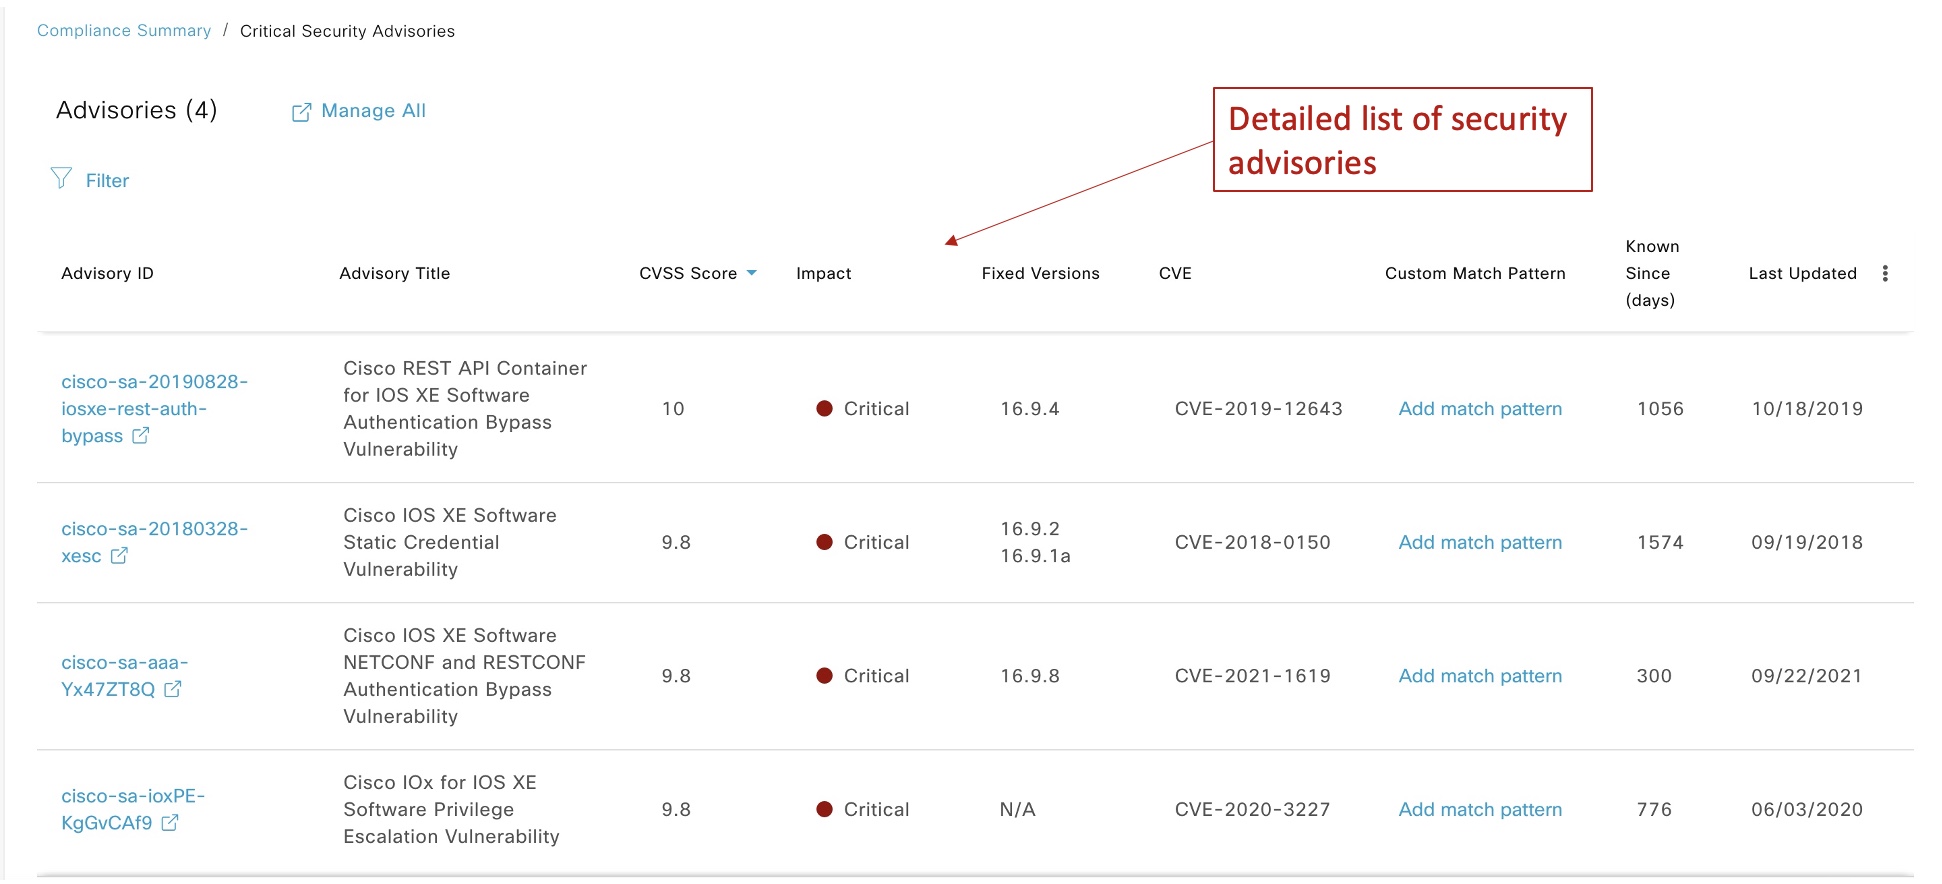Screen dimensions: 1942x884
Task: Open the three-dot column options menu
Action: 1884,274
